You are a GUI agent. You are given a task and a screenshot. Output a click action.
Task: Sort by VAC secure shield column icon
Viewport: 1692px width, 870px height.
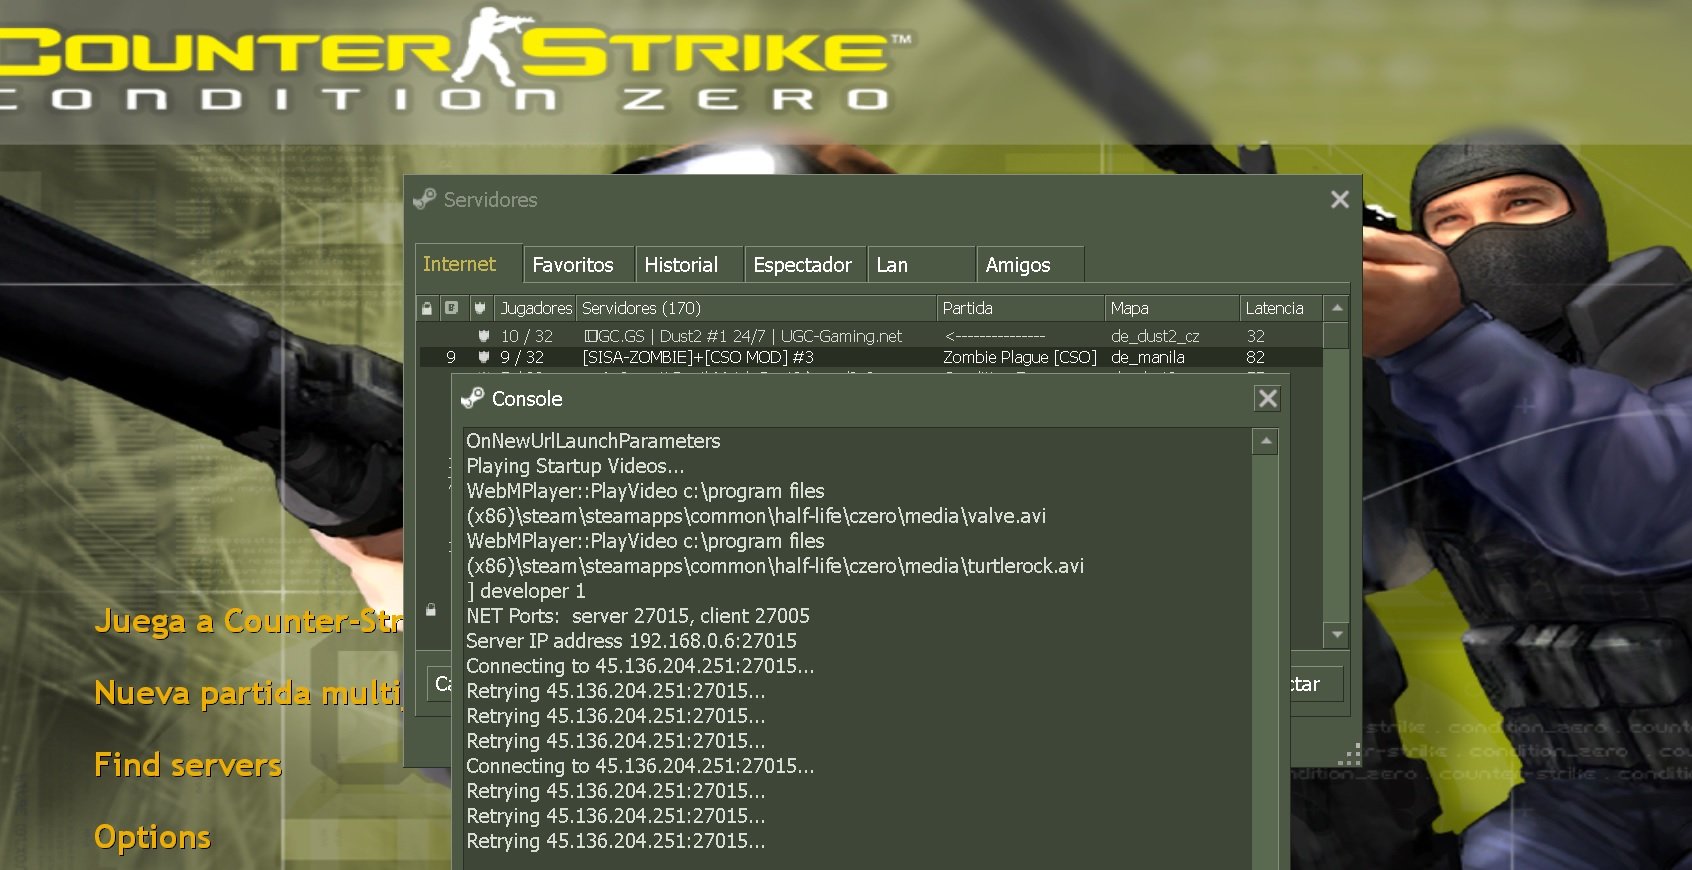coord(480,308)
